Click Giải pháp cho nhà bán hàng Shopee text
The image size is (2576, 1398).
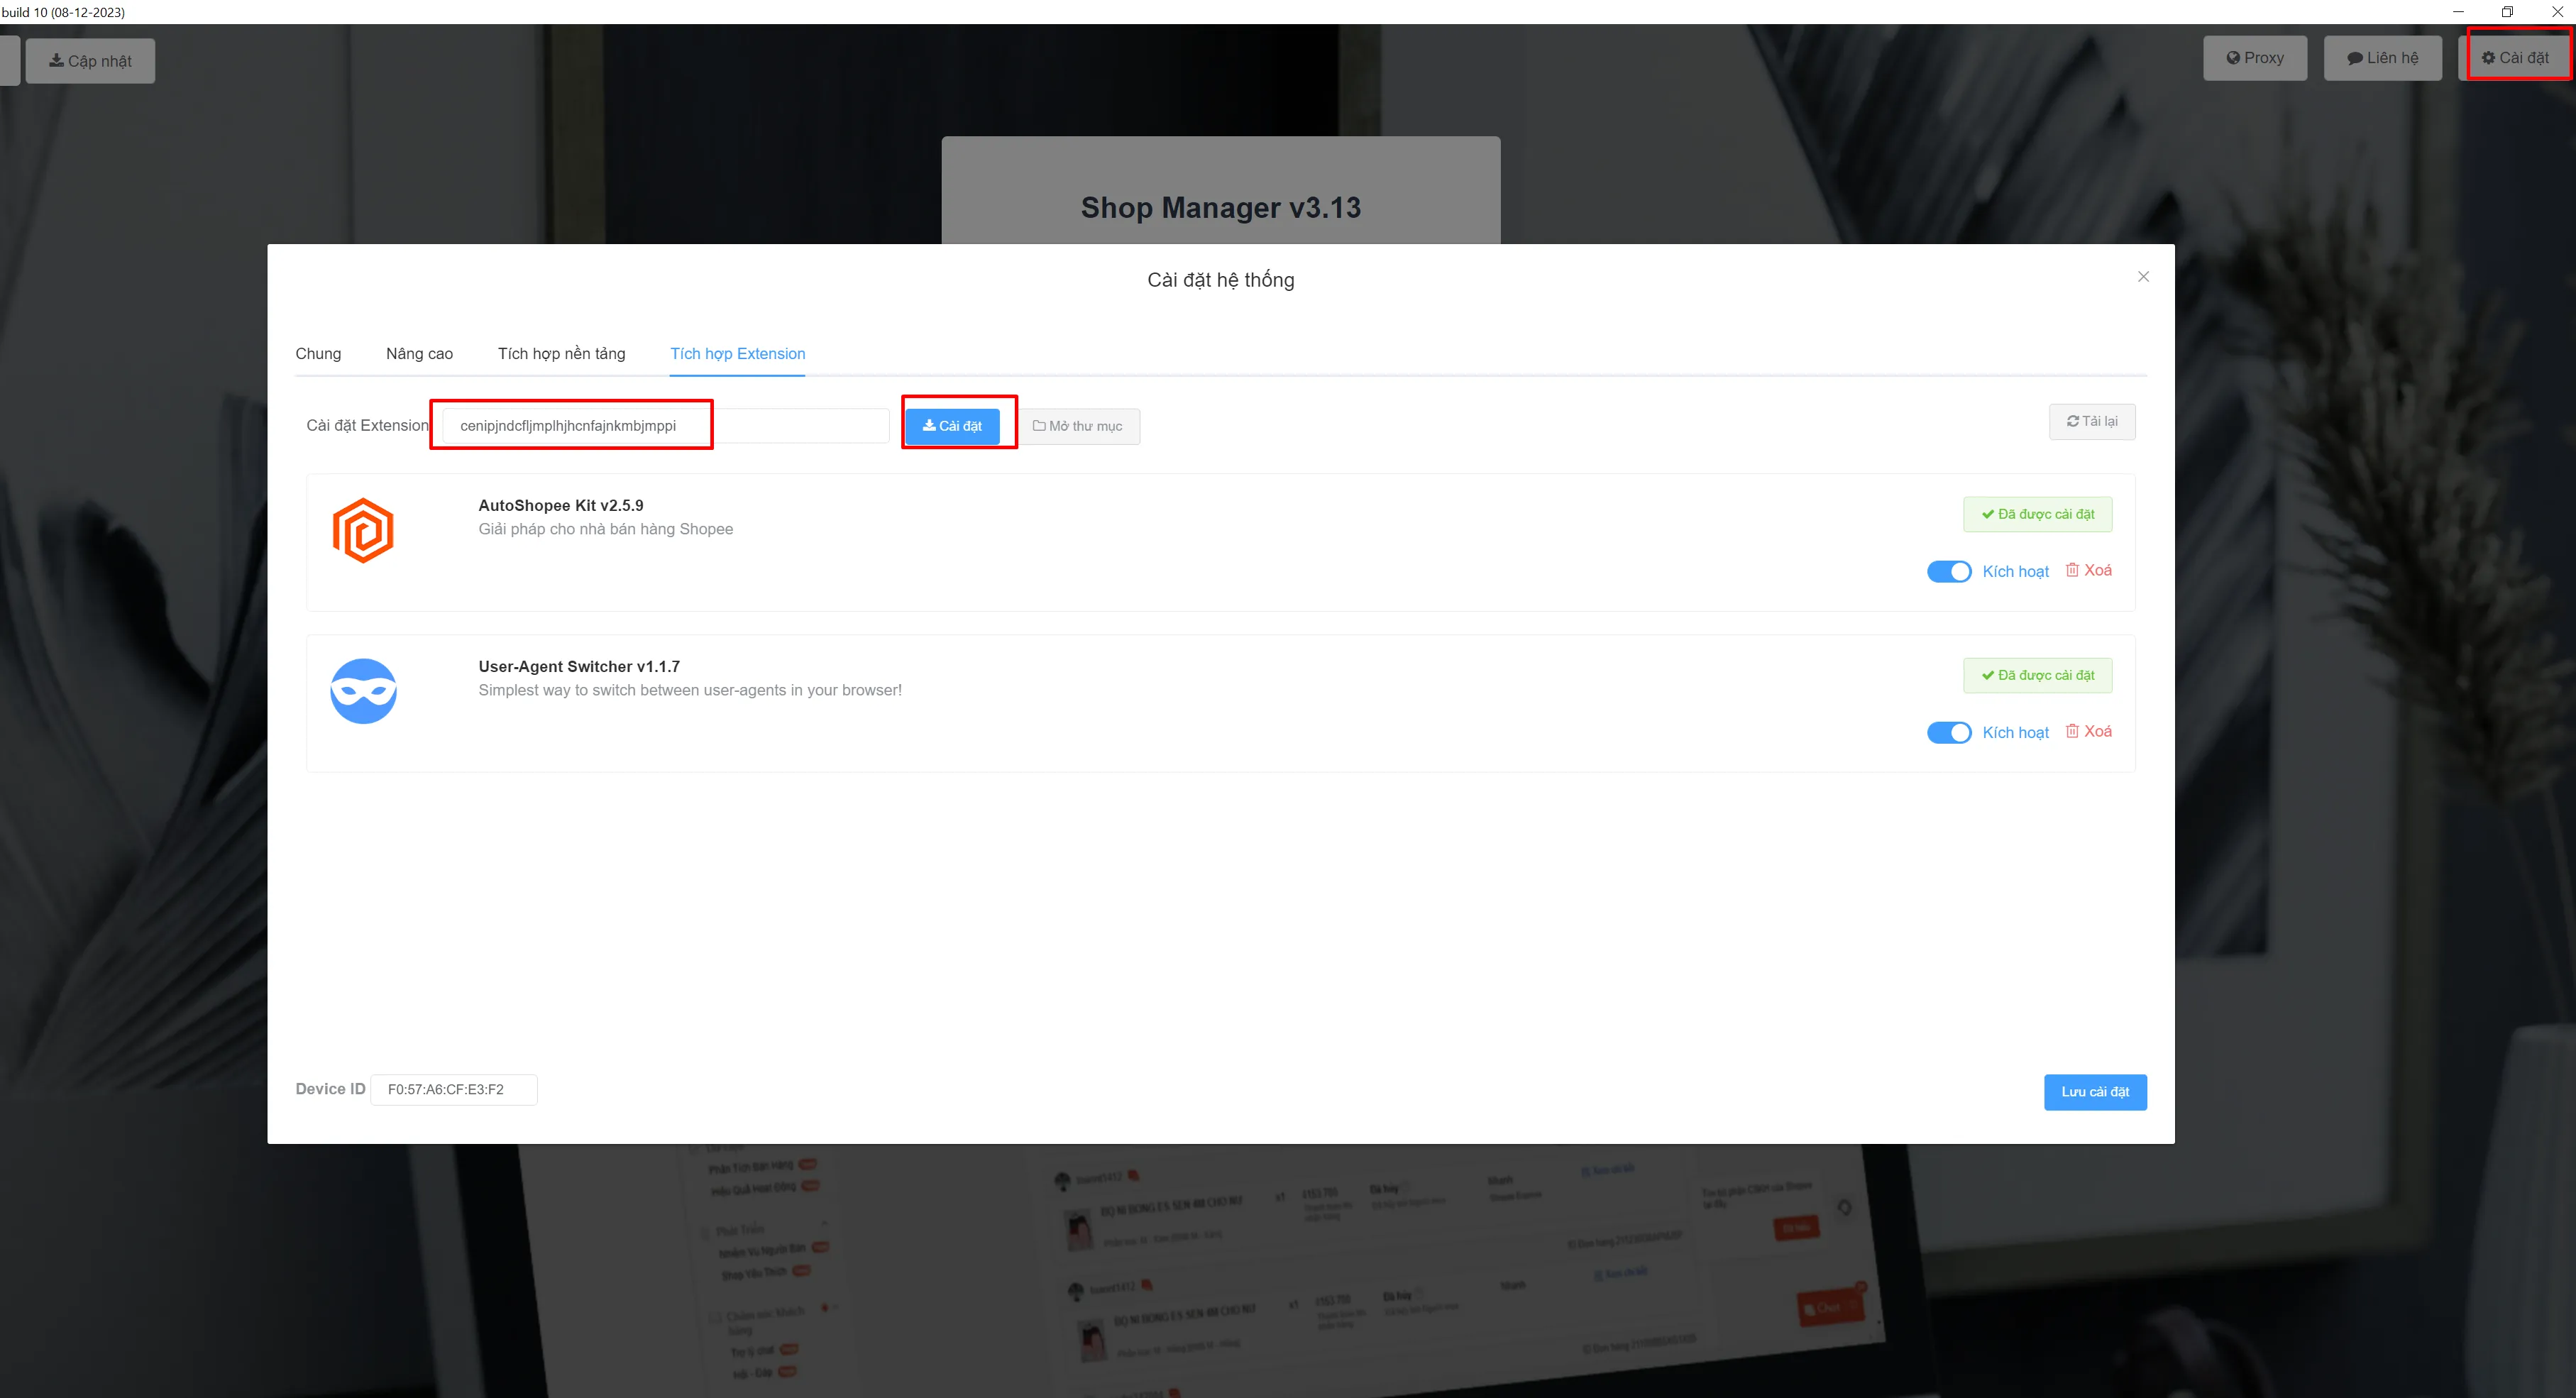click(605, 529)
